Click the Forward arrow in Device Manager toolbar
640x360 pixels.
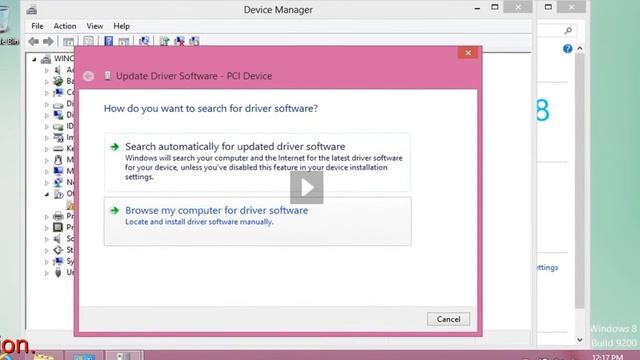pyautogui.click(x=48, y=41)
